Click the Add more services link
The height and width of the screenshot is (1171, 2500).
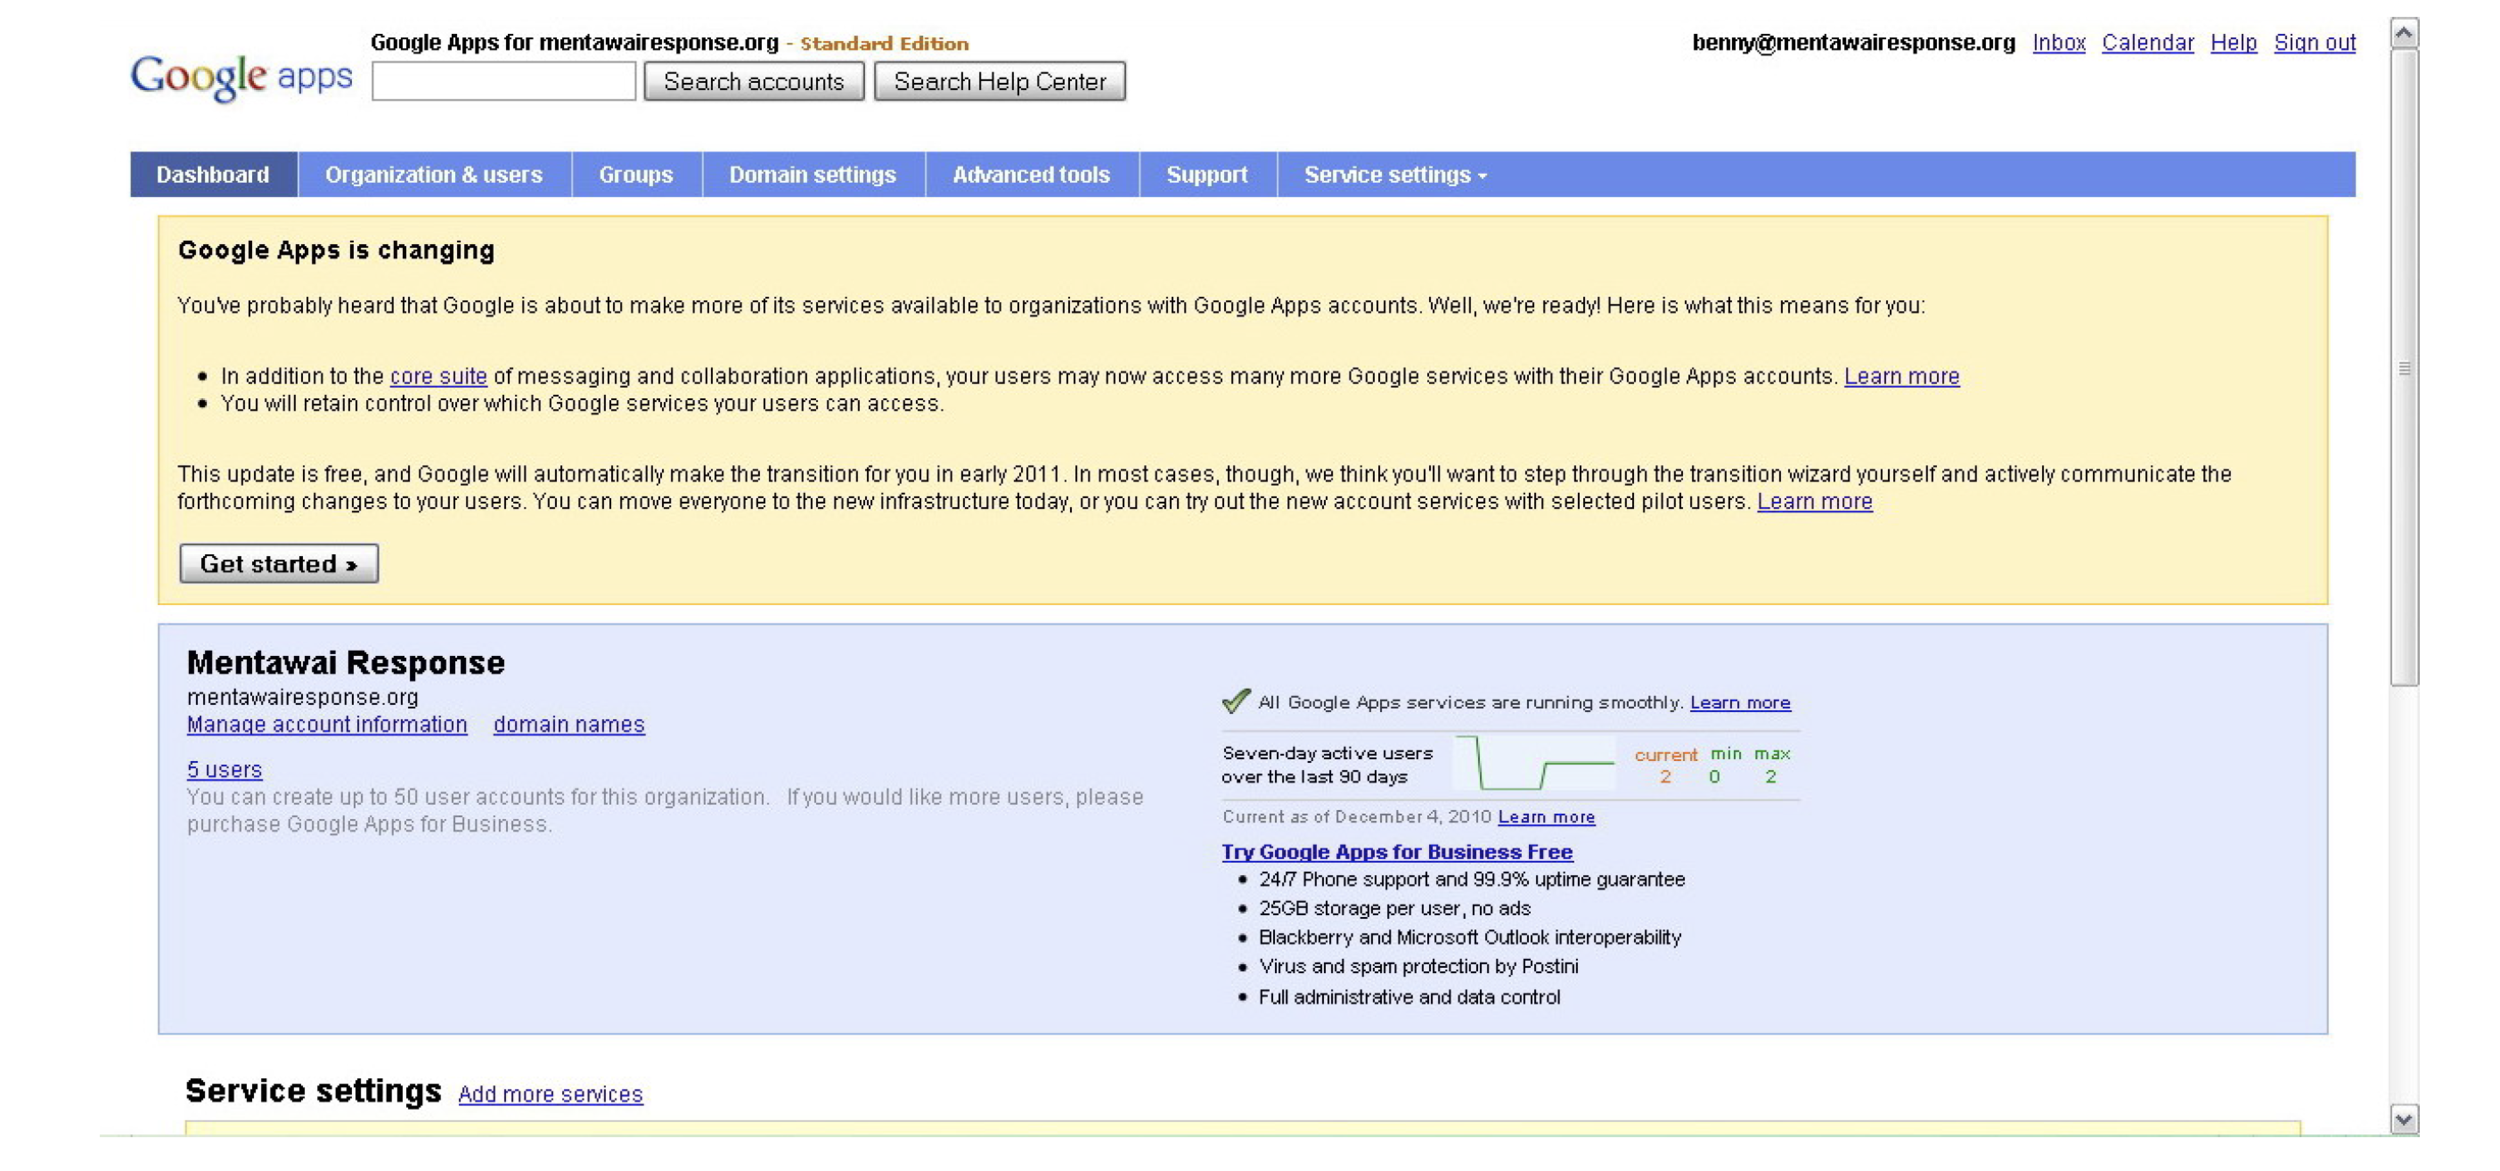click(x=550, y=1094)
